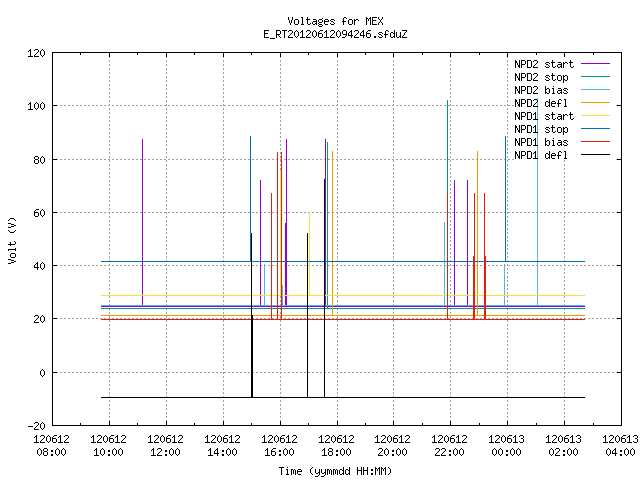
Task: Click the x-axis tick label 120612 08:00
Action: 51,446
